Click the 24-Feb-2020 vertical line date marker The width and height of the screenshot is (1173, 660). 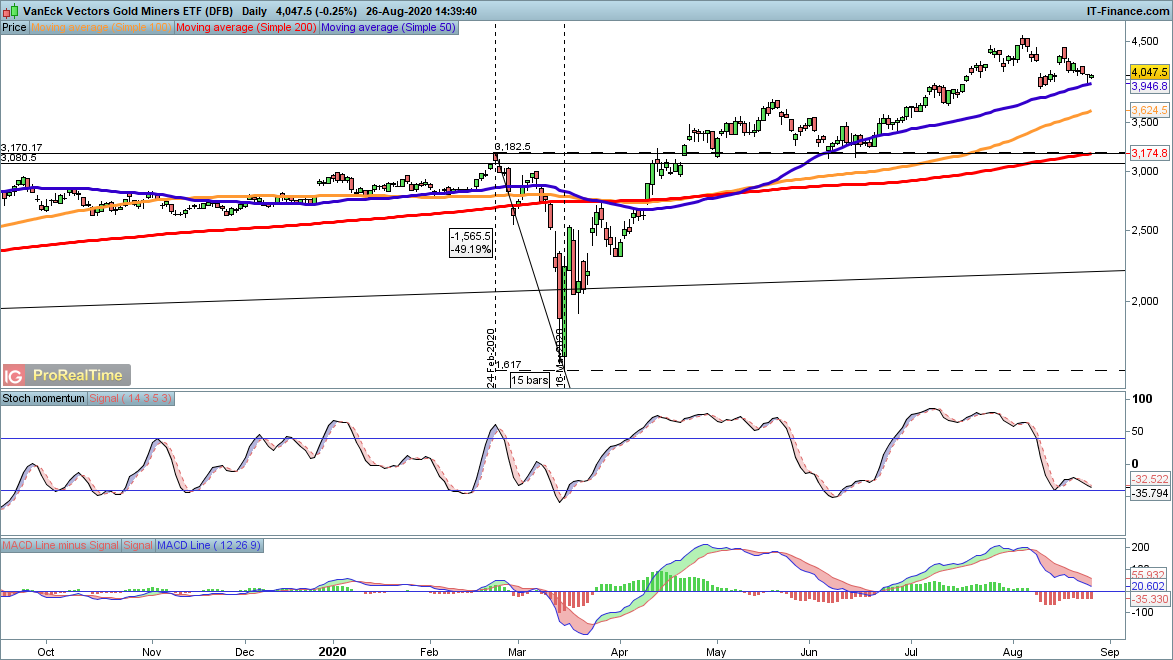pos(490,357)
